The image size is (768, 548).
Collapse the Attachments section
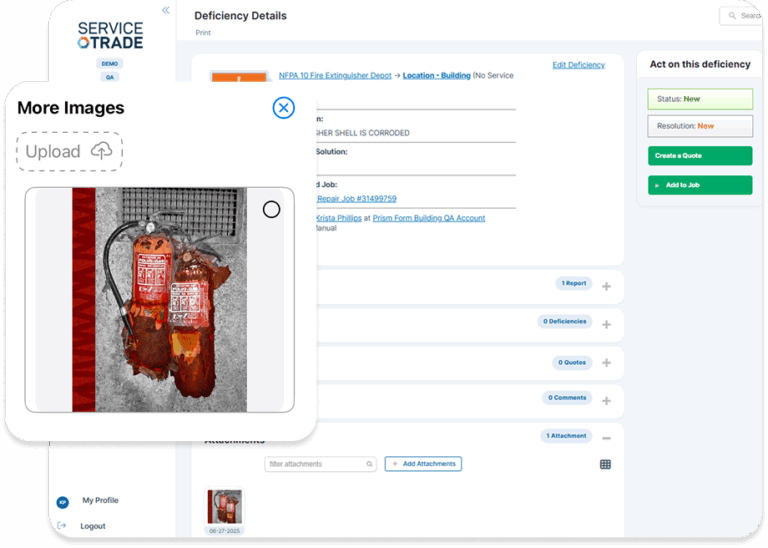coord(606,438)
